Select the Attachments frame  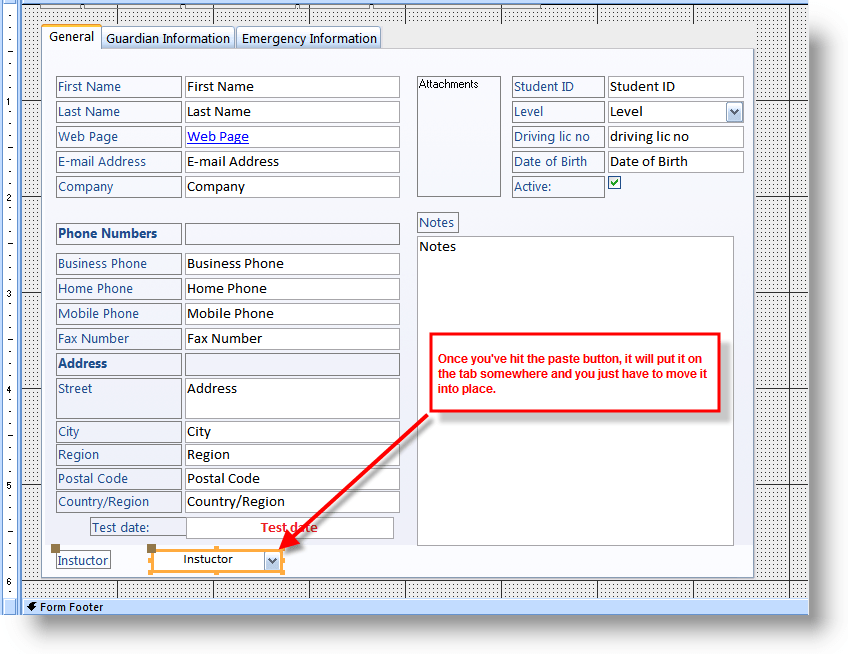[458, 137]
